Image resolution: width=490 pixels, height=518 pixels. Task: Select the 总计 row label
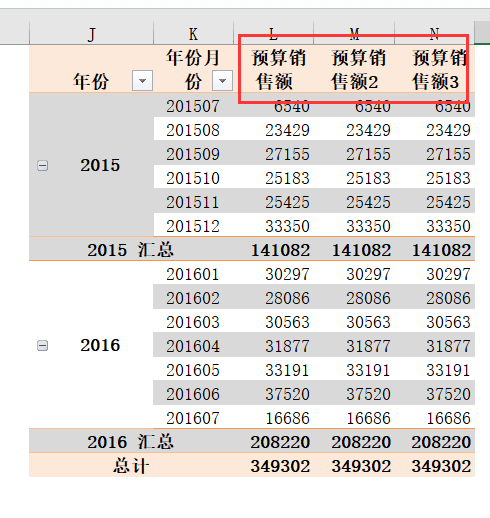[x=131, y=466]
